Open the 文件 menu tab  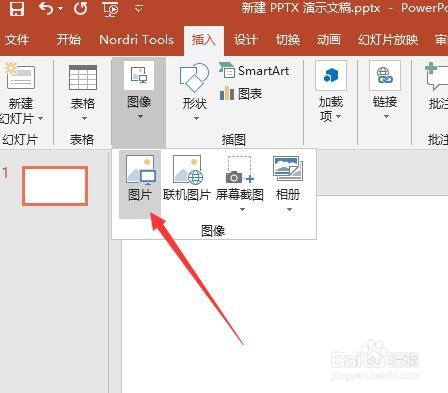point(17,40)
